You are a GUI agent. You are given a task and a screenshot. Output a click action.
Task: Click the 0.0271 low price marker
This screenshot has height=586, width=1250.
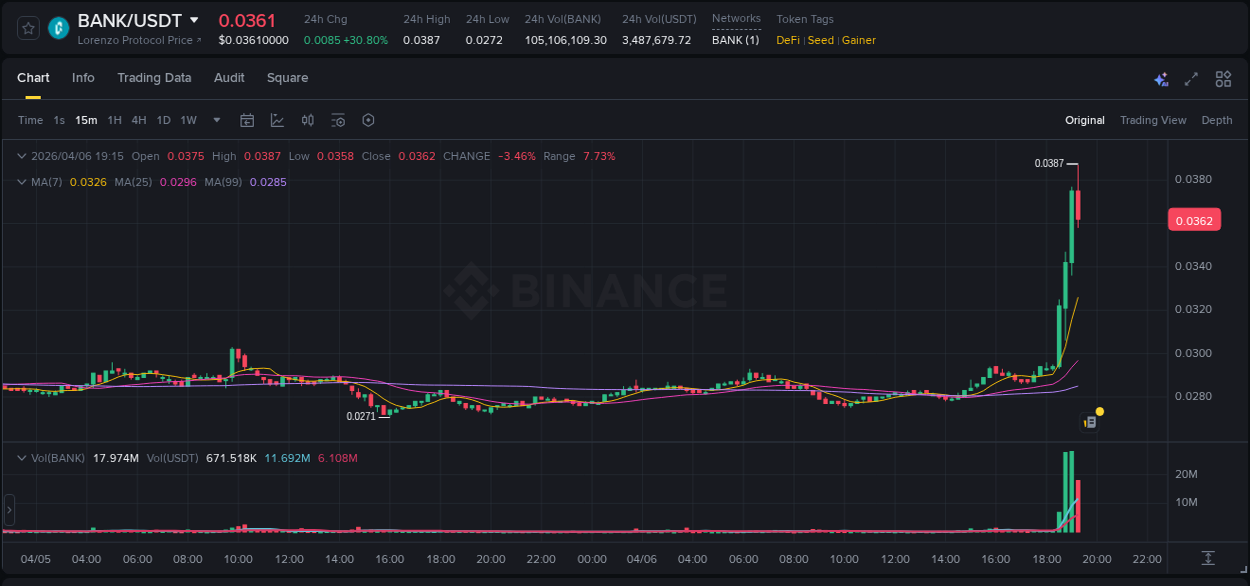361,416
